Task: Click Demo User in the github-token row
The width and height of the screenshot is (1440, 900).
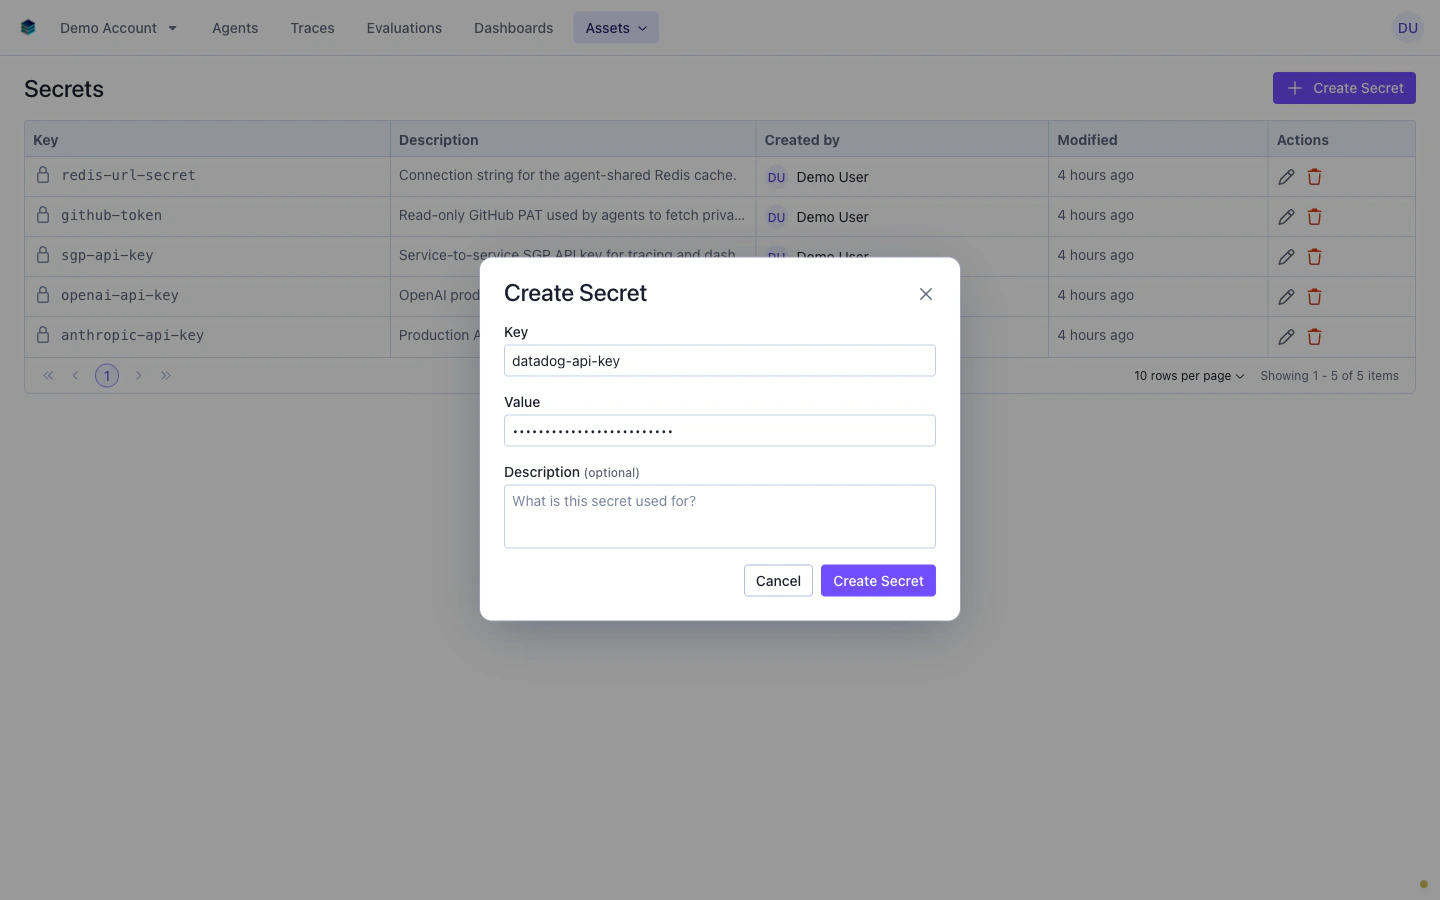Action: point(832,217)
